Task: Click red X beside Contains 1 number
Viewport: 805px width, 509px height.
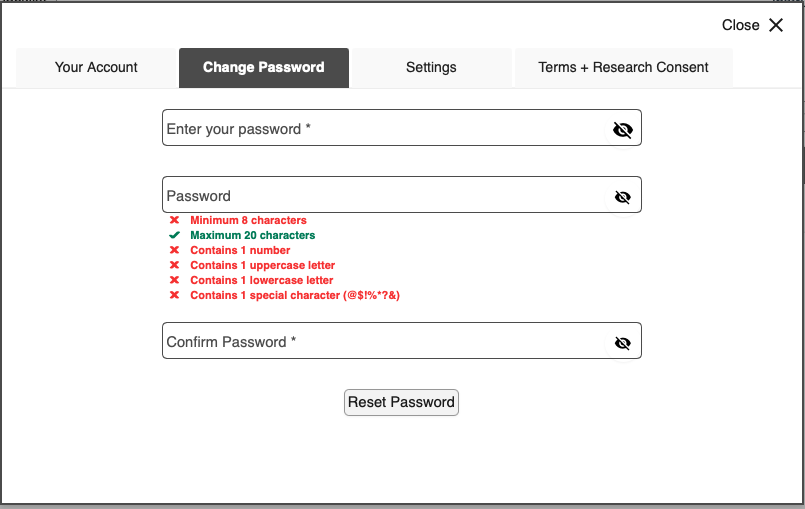Action: (175, 250)
